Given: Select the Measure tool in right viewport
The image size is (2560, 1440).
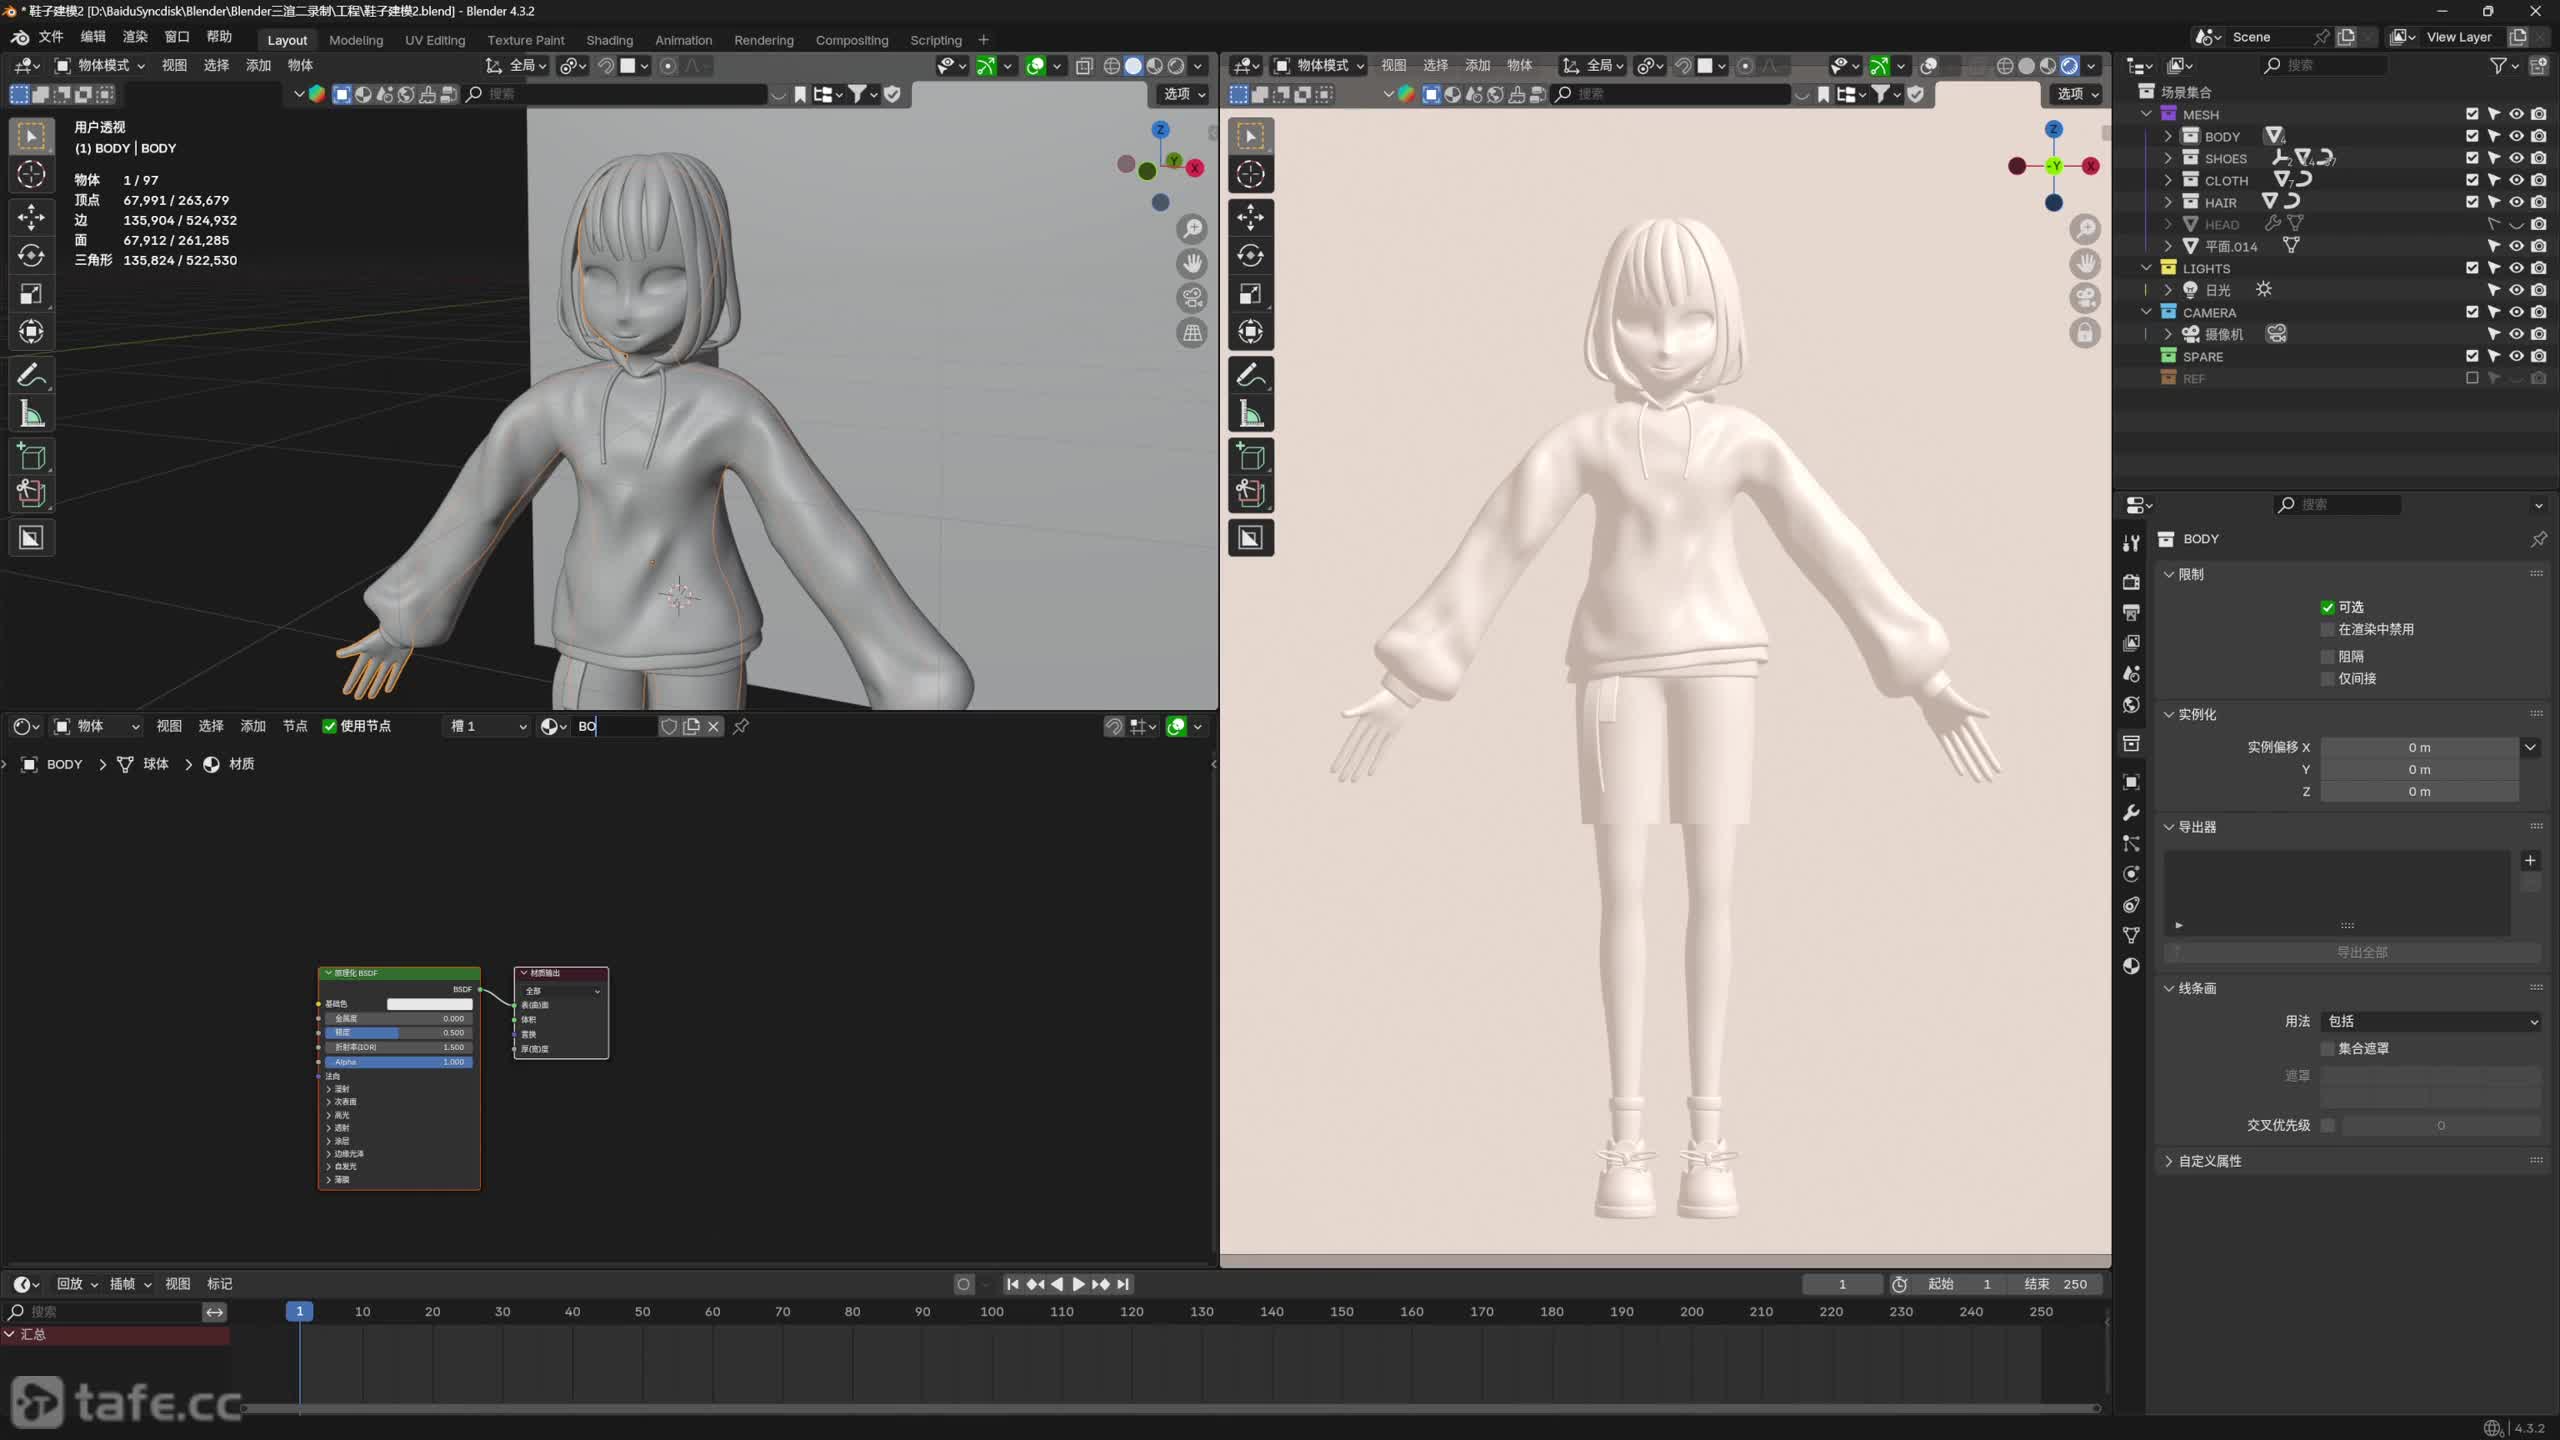Looking at the screenshot, I should 1250,414.
